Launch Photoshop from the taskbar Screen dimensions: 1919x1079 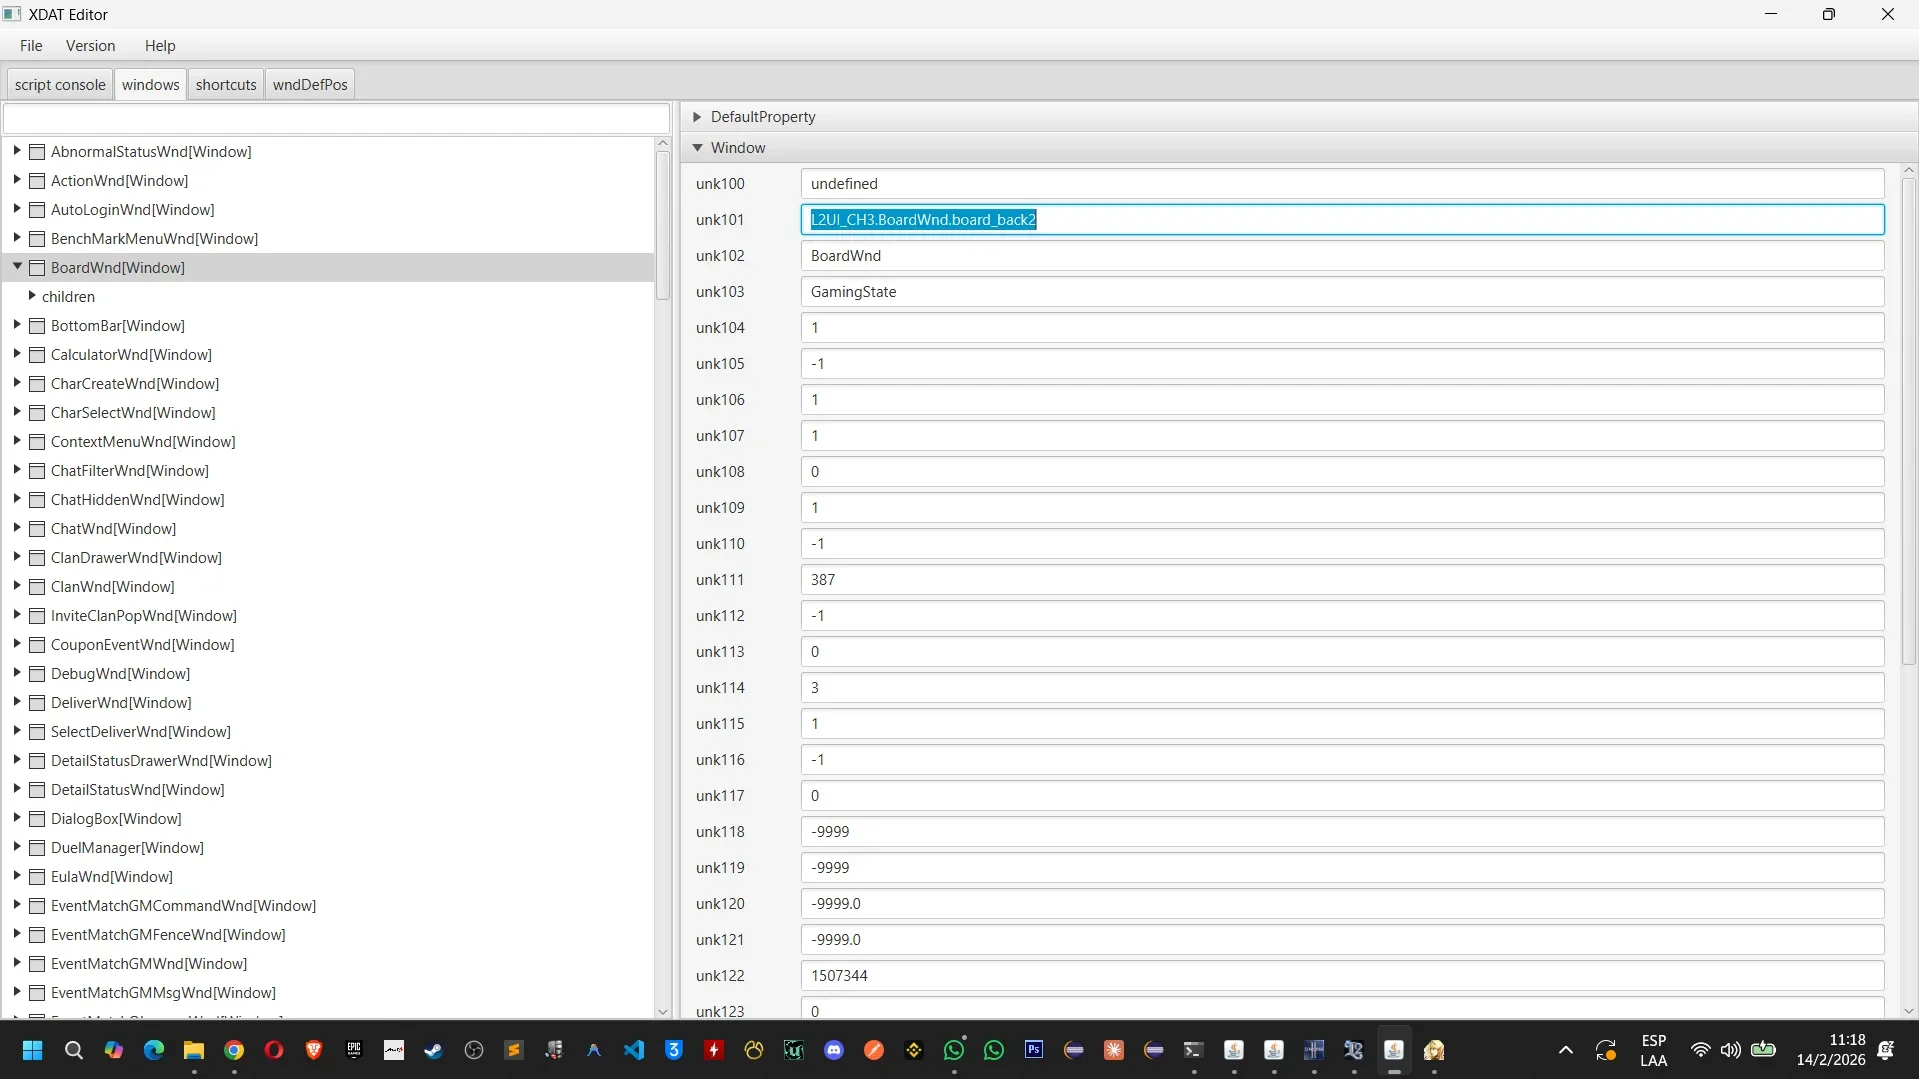[x=1033, y=1050]
